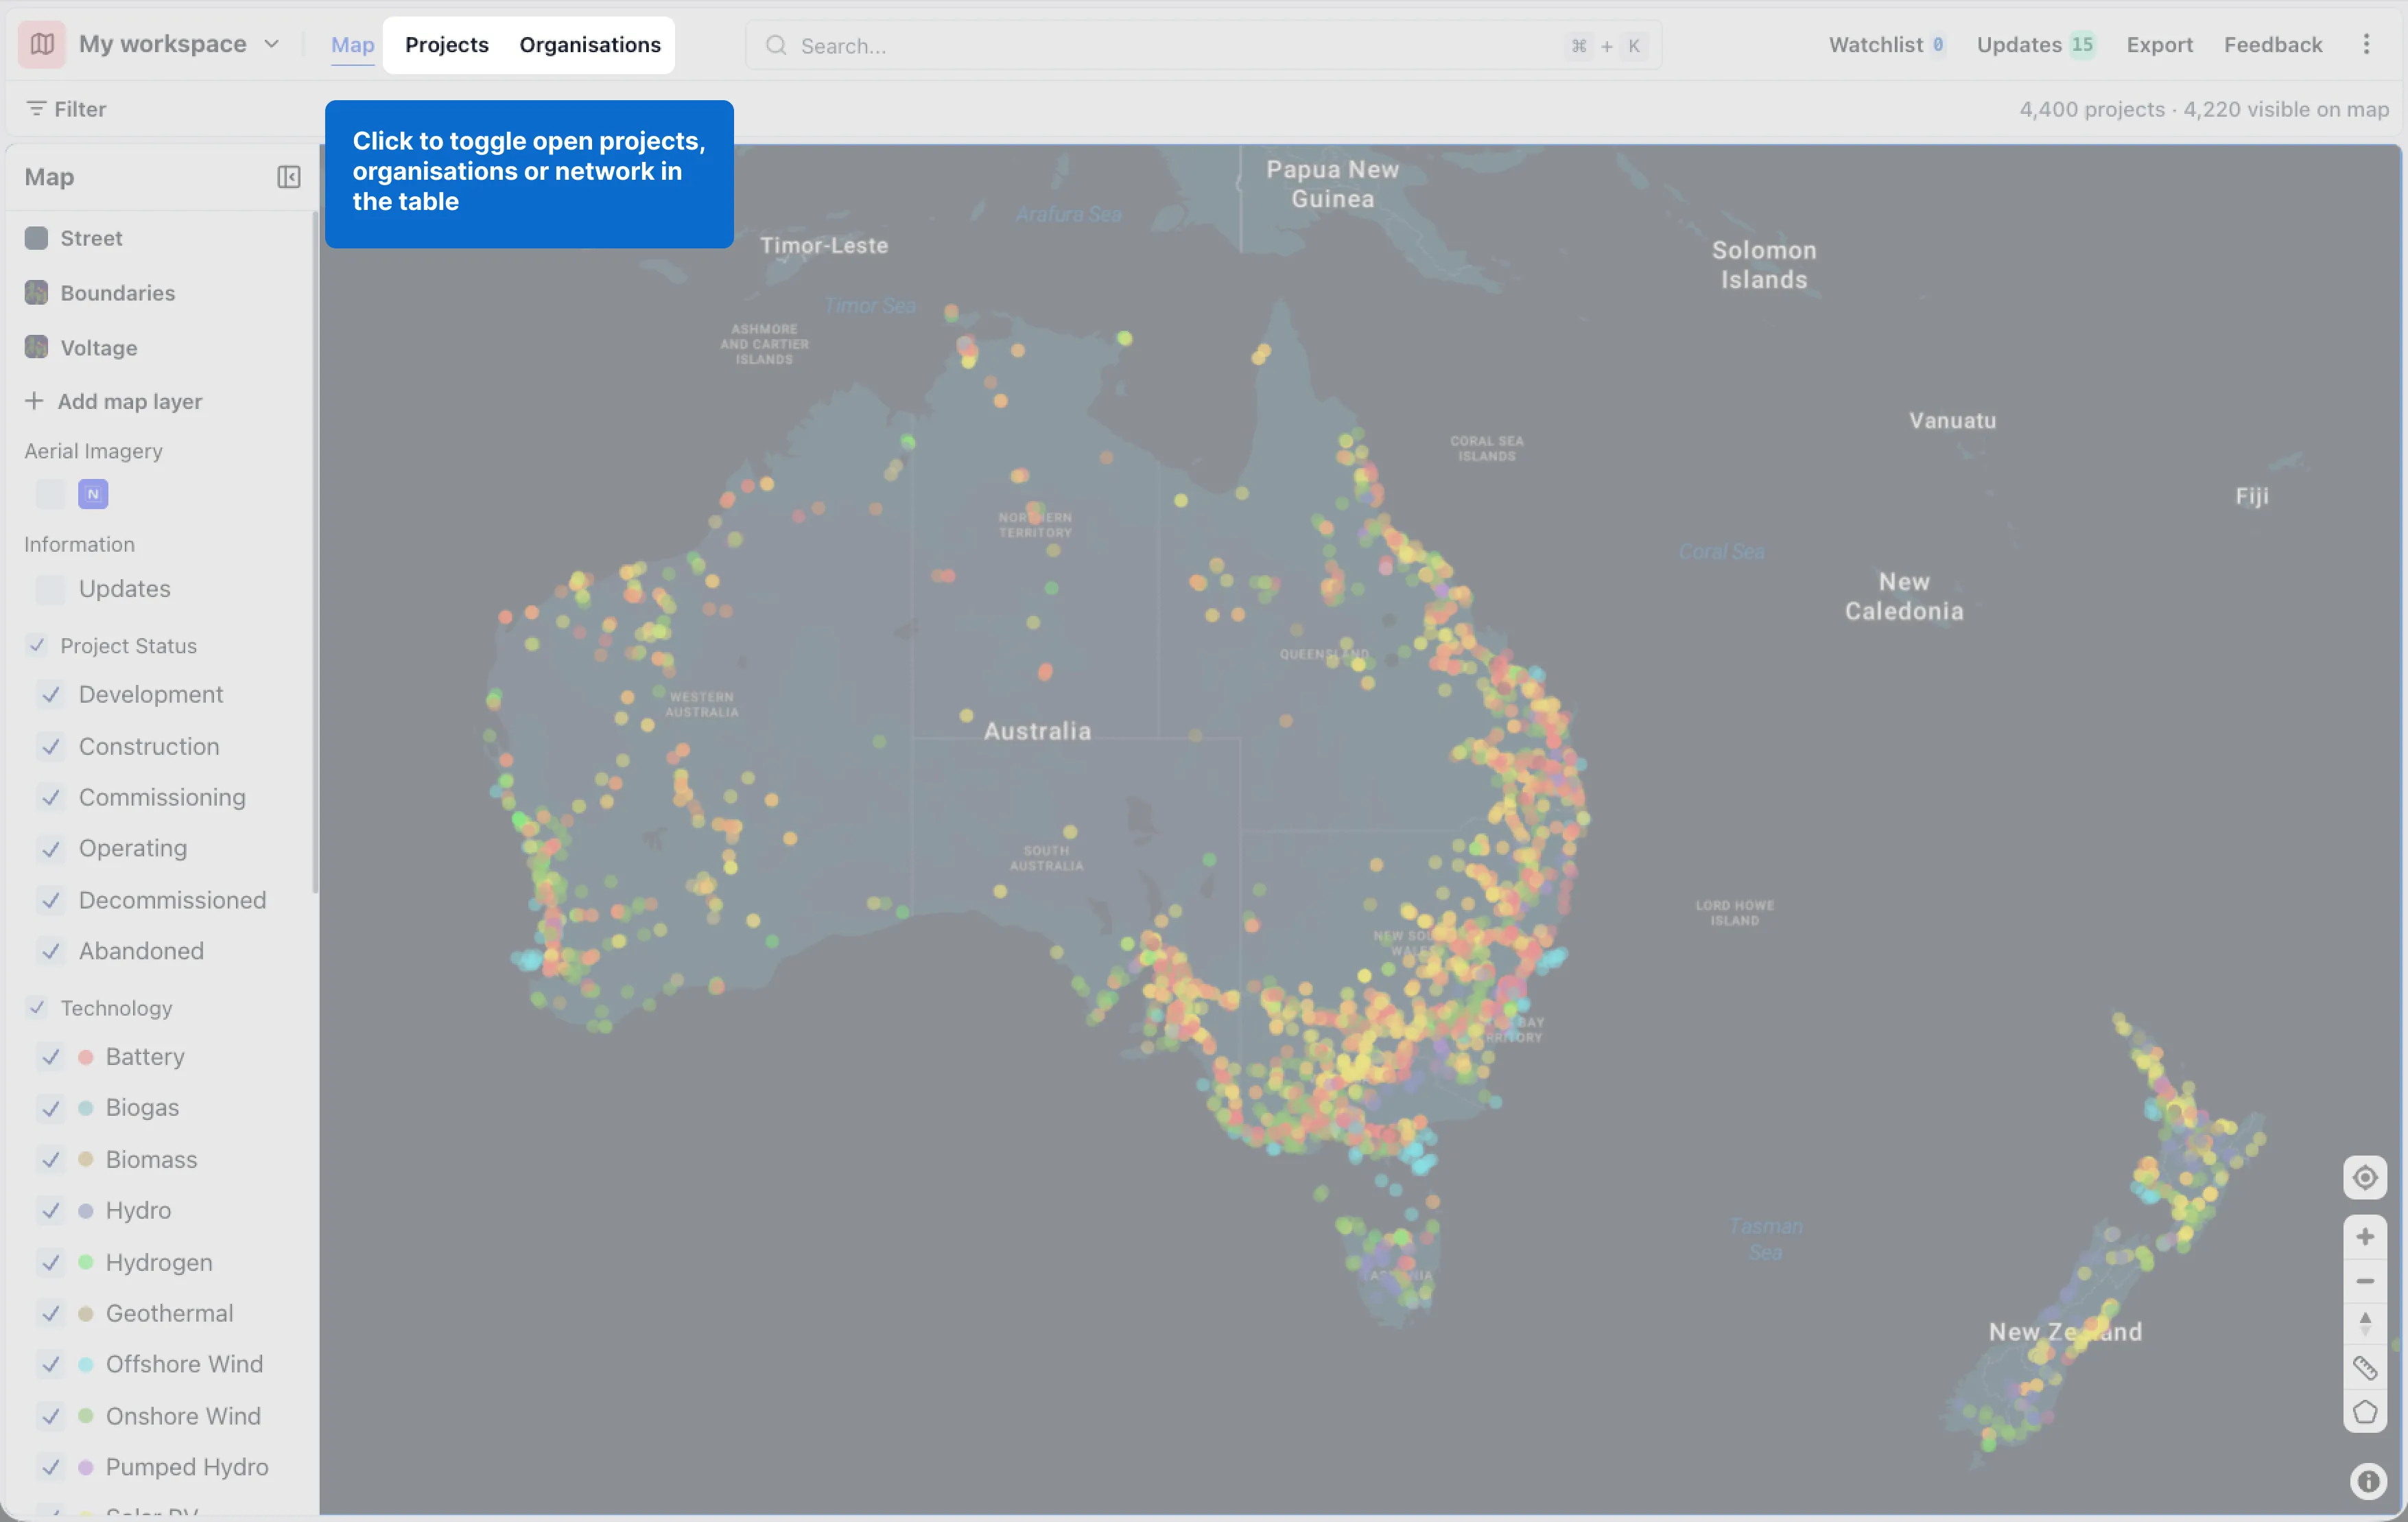Collapse the Project Status group
Viewport: 2408px width, 1522px height.
[37, 646]
